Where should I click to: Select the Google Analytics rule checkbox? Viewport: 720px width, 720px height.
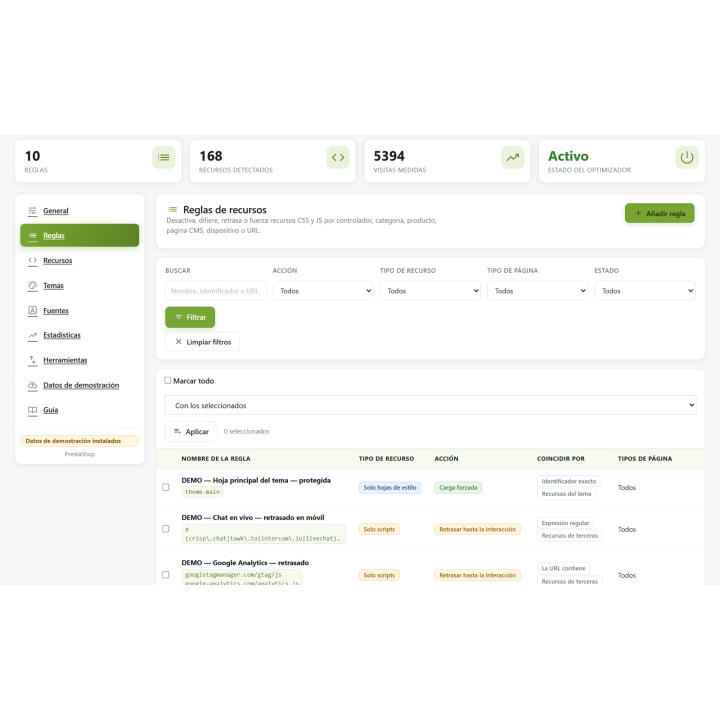pos(166,575)
